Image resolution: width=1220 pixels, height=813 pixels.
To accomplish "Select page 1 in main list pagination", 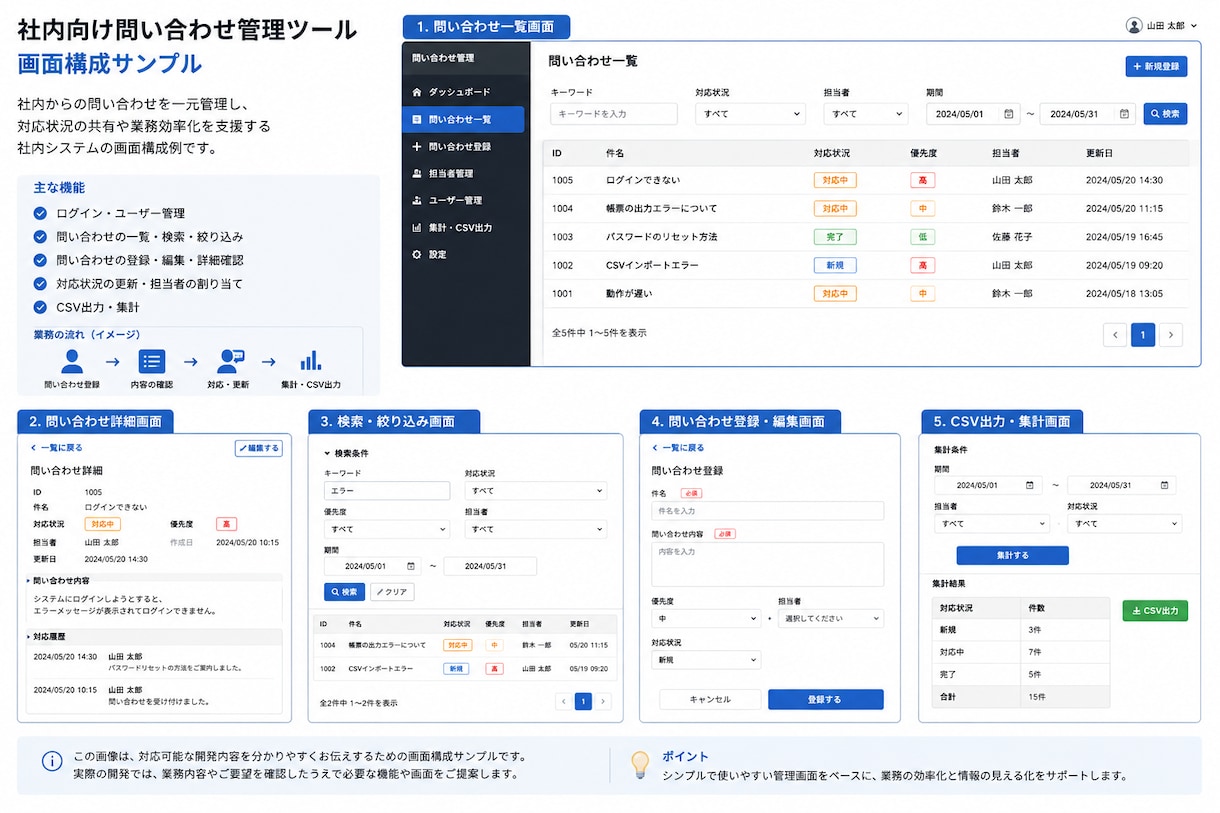I will [1143, 335].
